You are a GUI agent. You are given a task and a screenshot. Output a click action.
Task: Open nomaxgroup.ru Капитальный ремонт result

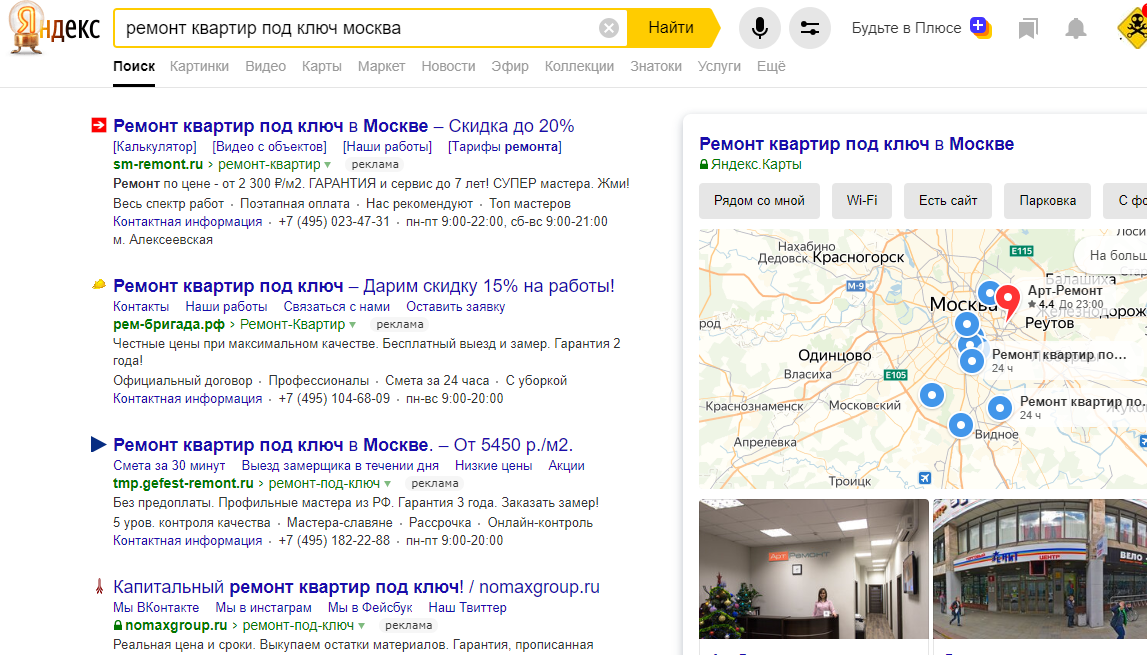(x=356, y=587)
